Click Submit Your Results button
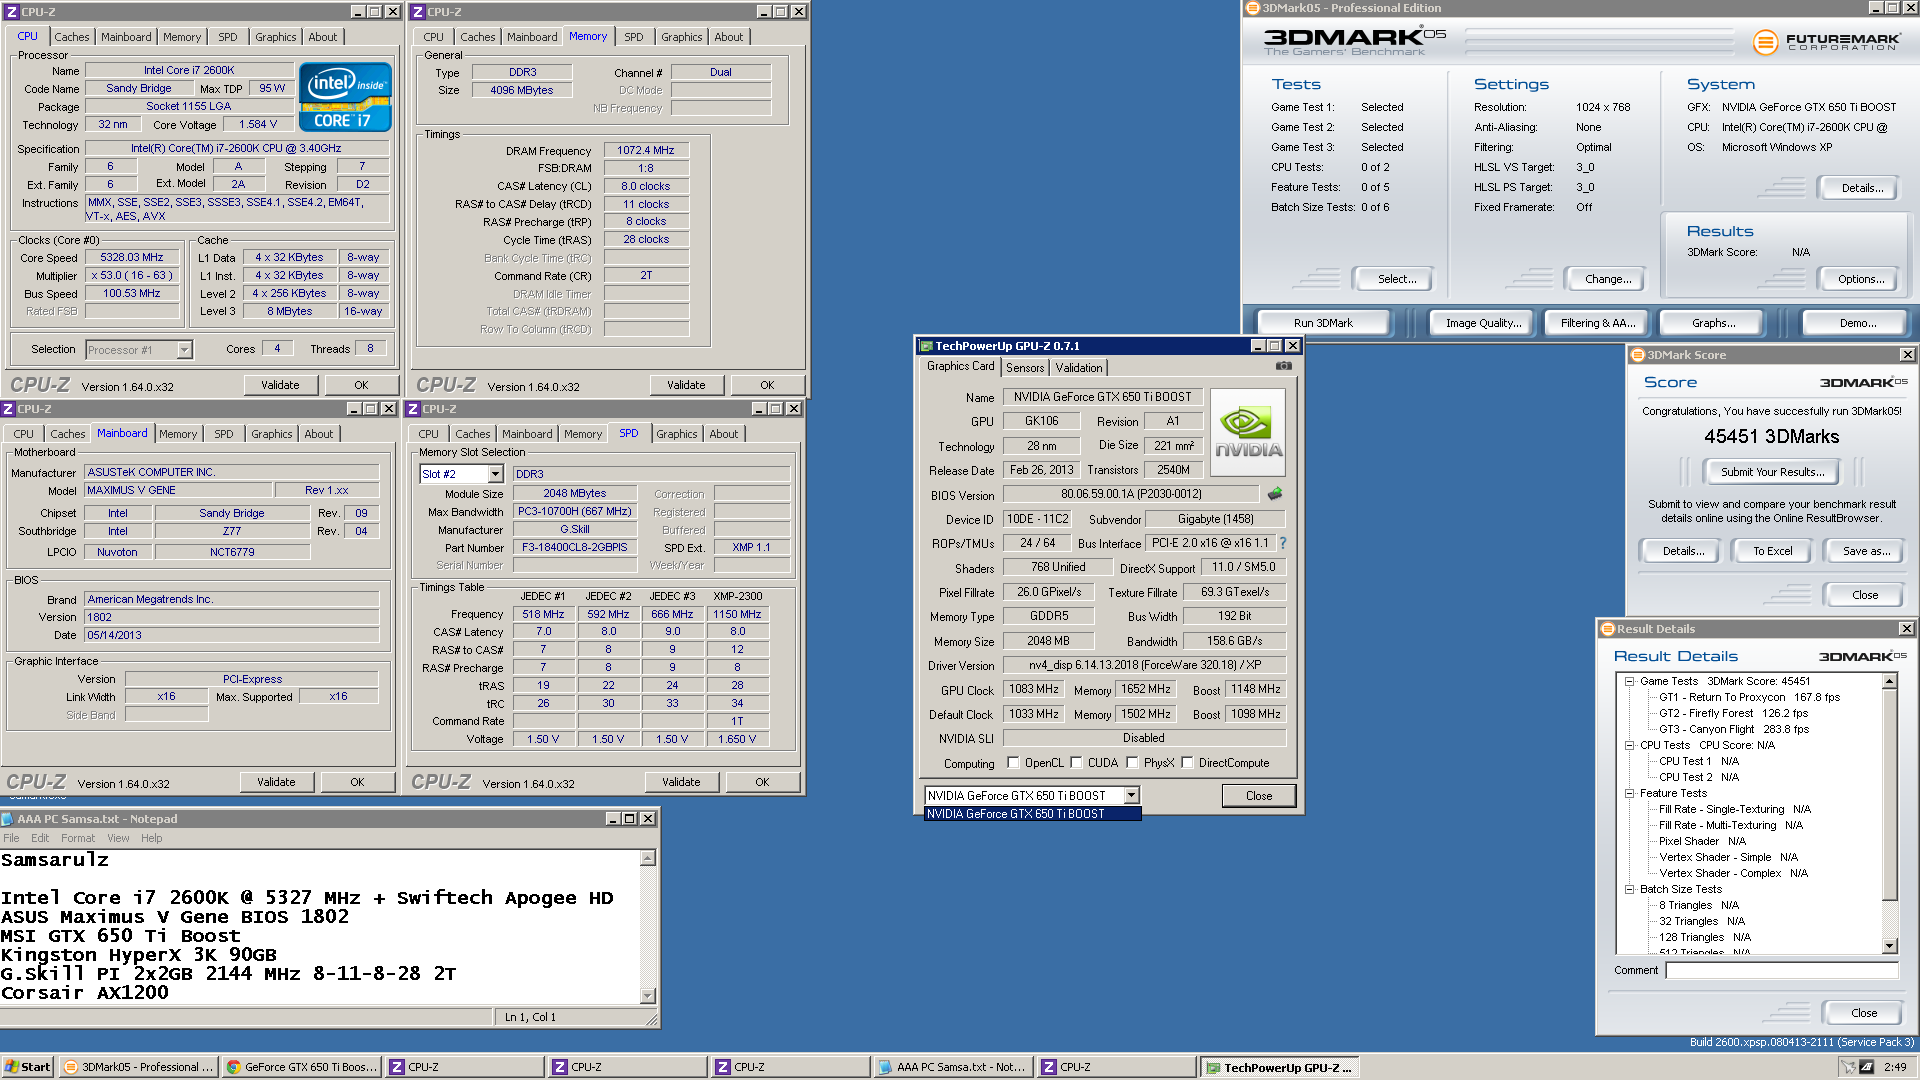The image size is (1920, 1080). point(1772,472)
